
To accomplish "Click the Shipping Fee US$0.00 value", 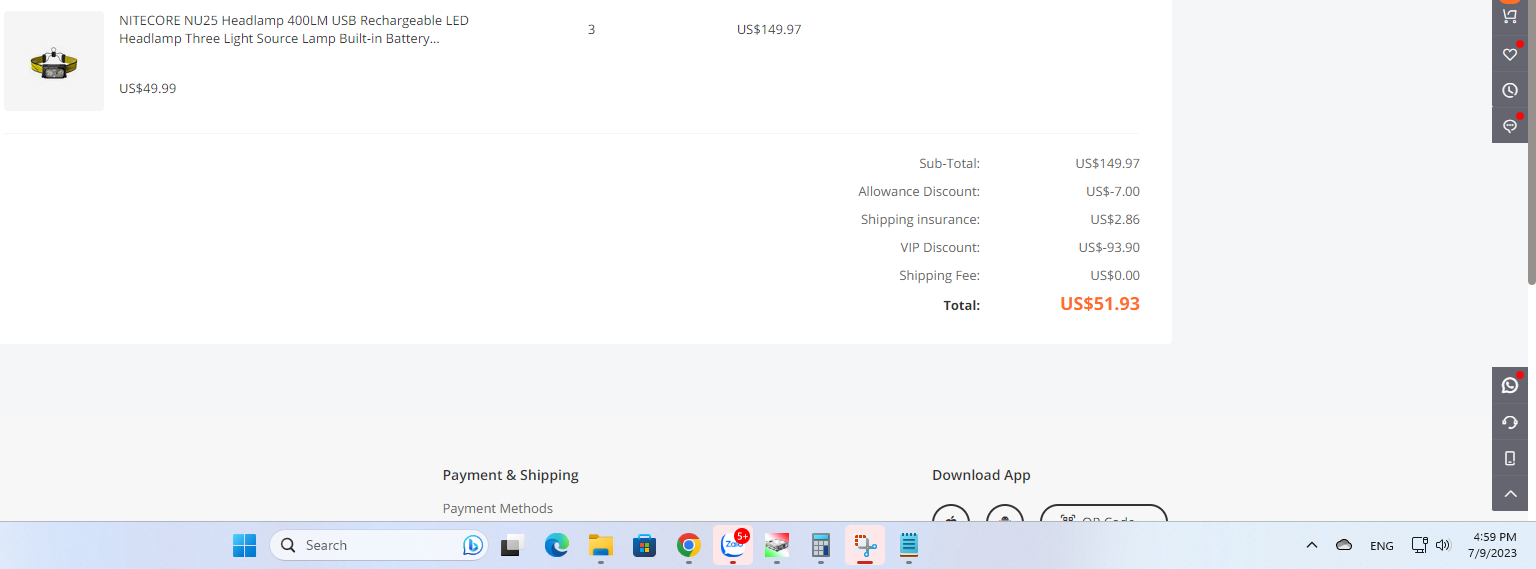I will pos(1115,275).
